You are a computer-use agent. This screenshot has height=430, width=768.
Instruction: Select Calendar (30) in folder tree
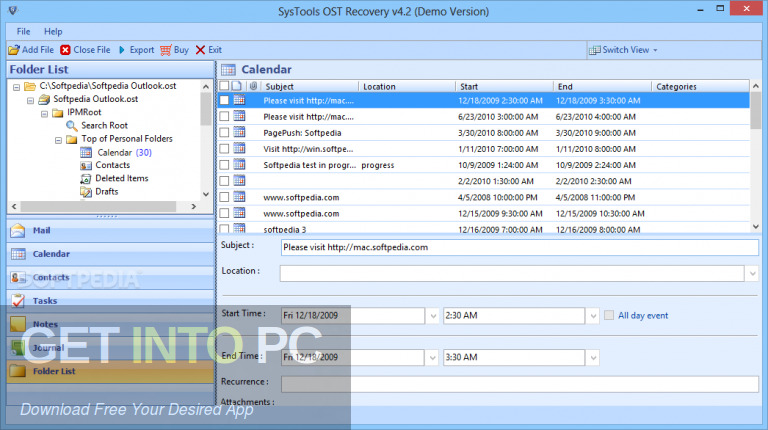click(124, 153)
